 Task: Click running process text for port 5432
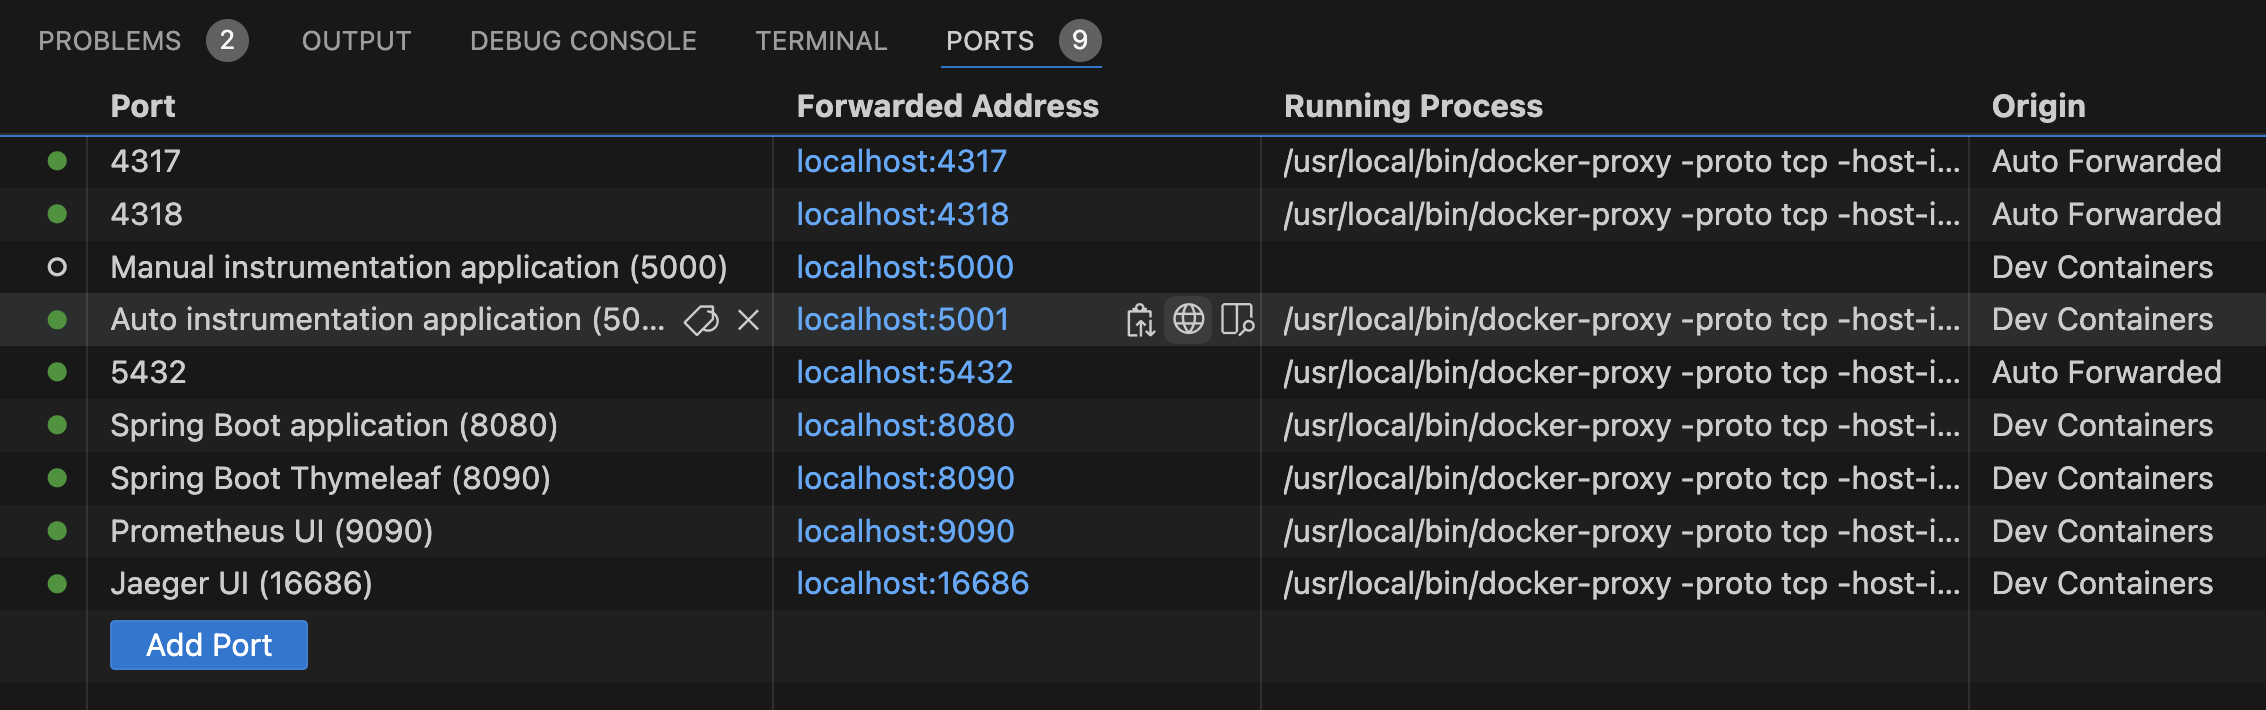tap(1622, 372)
